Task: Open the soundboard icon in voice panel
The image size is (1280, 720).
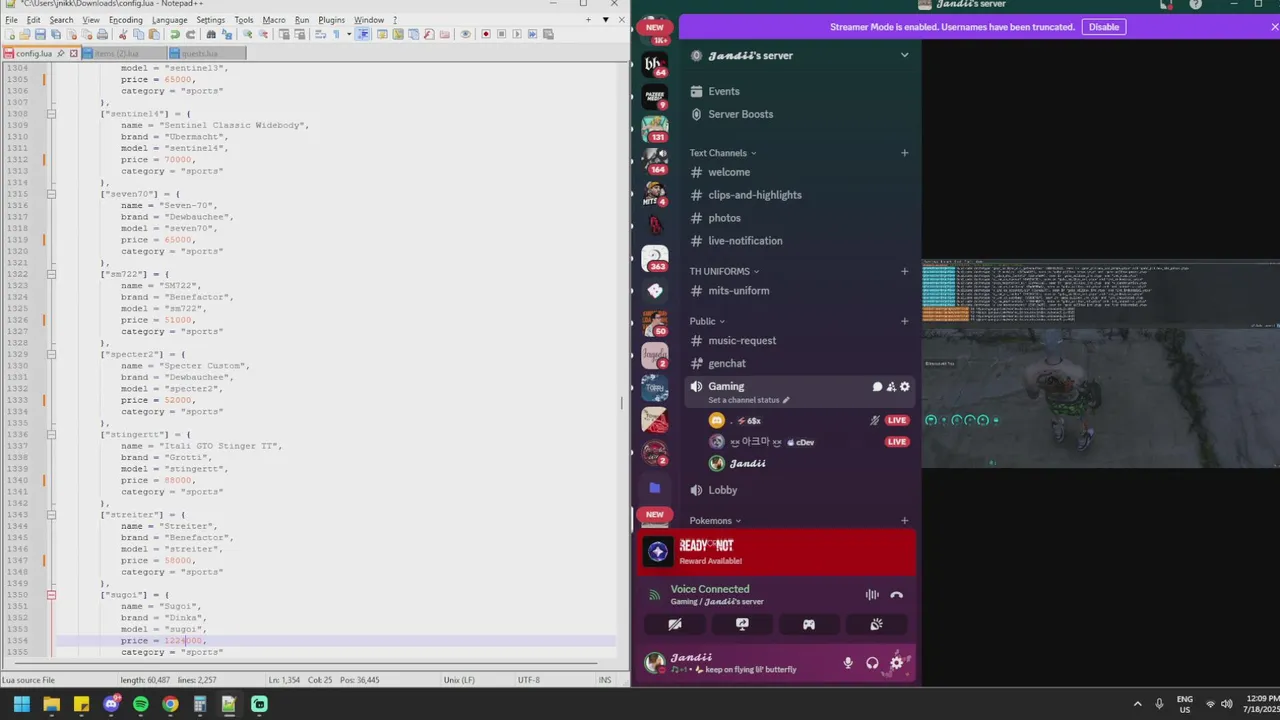Action: pyautogui.click(x=876, y=624)
